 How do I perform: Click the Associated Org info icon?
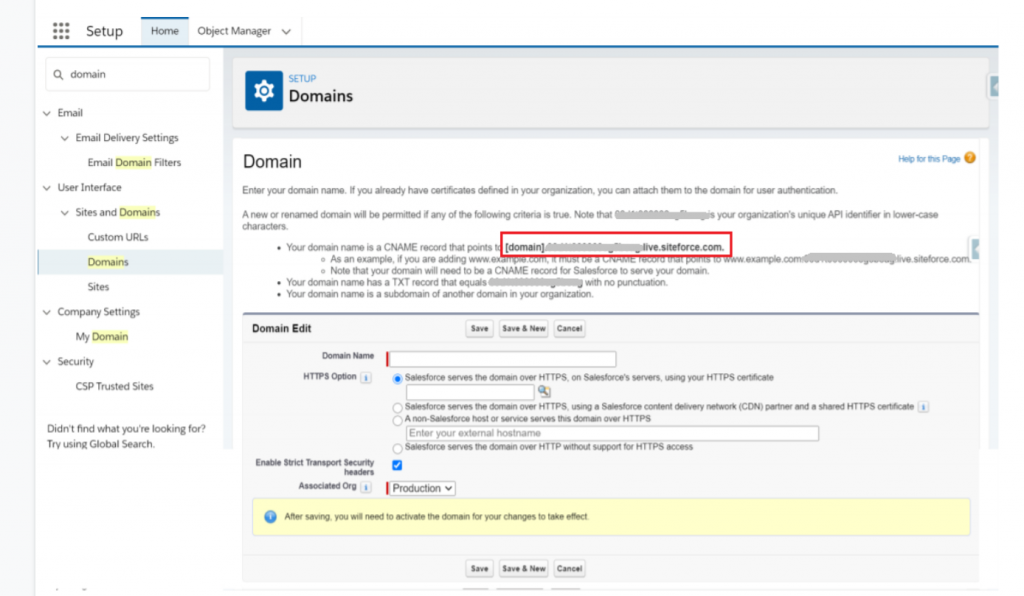click(x=366, y=488)
